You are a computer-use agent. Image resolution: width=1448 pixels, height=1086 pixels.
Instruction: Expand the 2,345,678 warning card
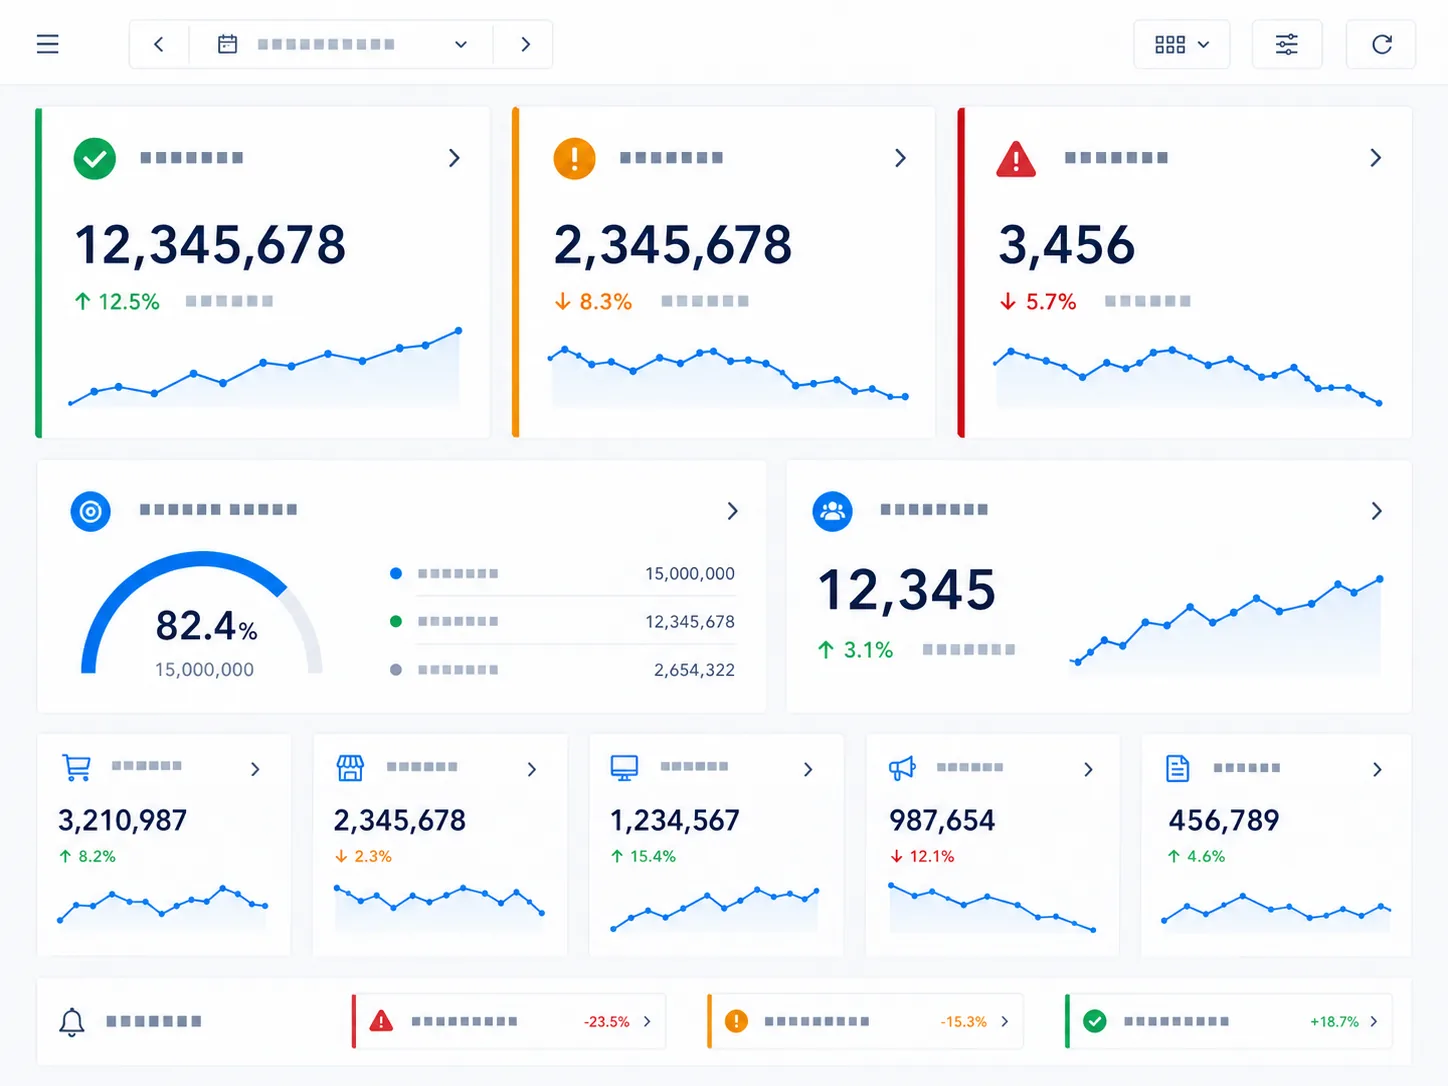tap(900, 158)
